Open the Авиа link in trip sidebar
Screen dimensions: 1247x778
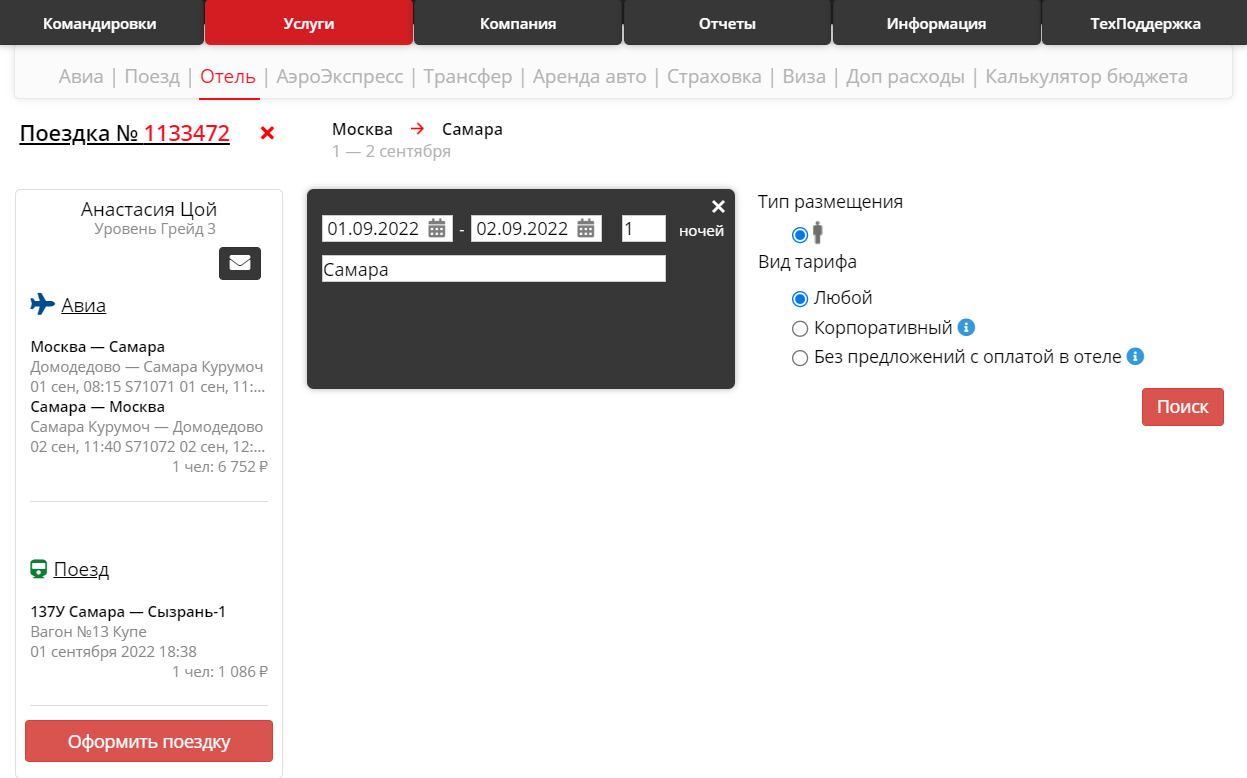tap(83, 305)
